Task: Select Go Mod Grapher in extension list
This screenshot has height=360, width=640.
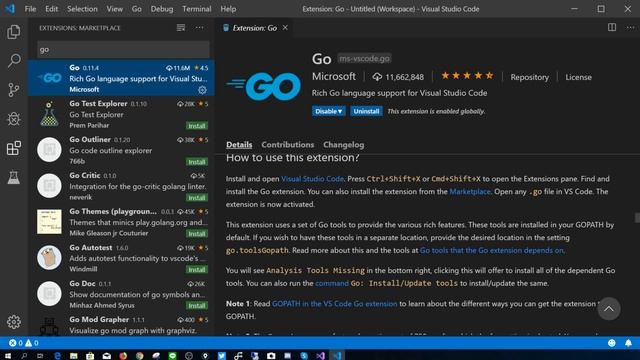Action: 121,325
